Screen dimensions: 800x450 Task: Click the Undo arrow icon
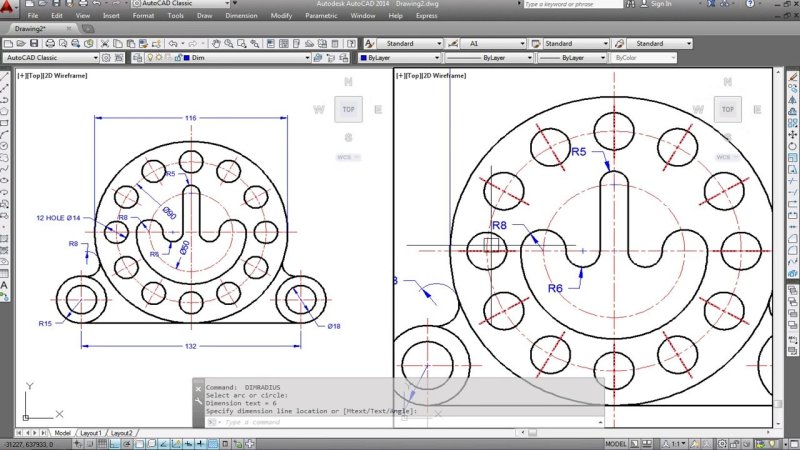point(172,44)
